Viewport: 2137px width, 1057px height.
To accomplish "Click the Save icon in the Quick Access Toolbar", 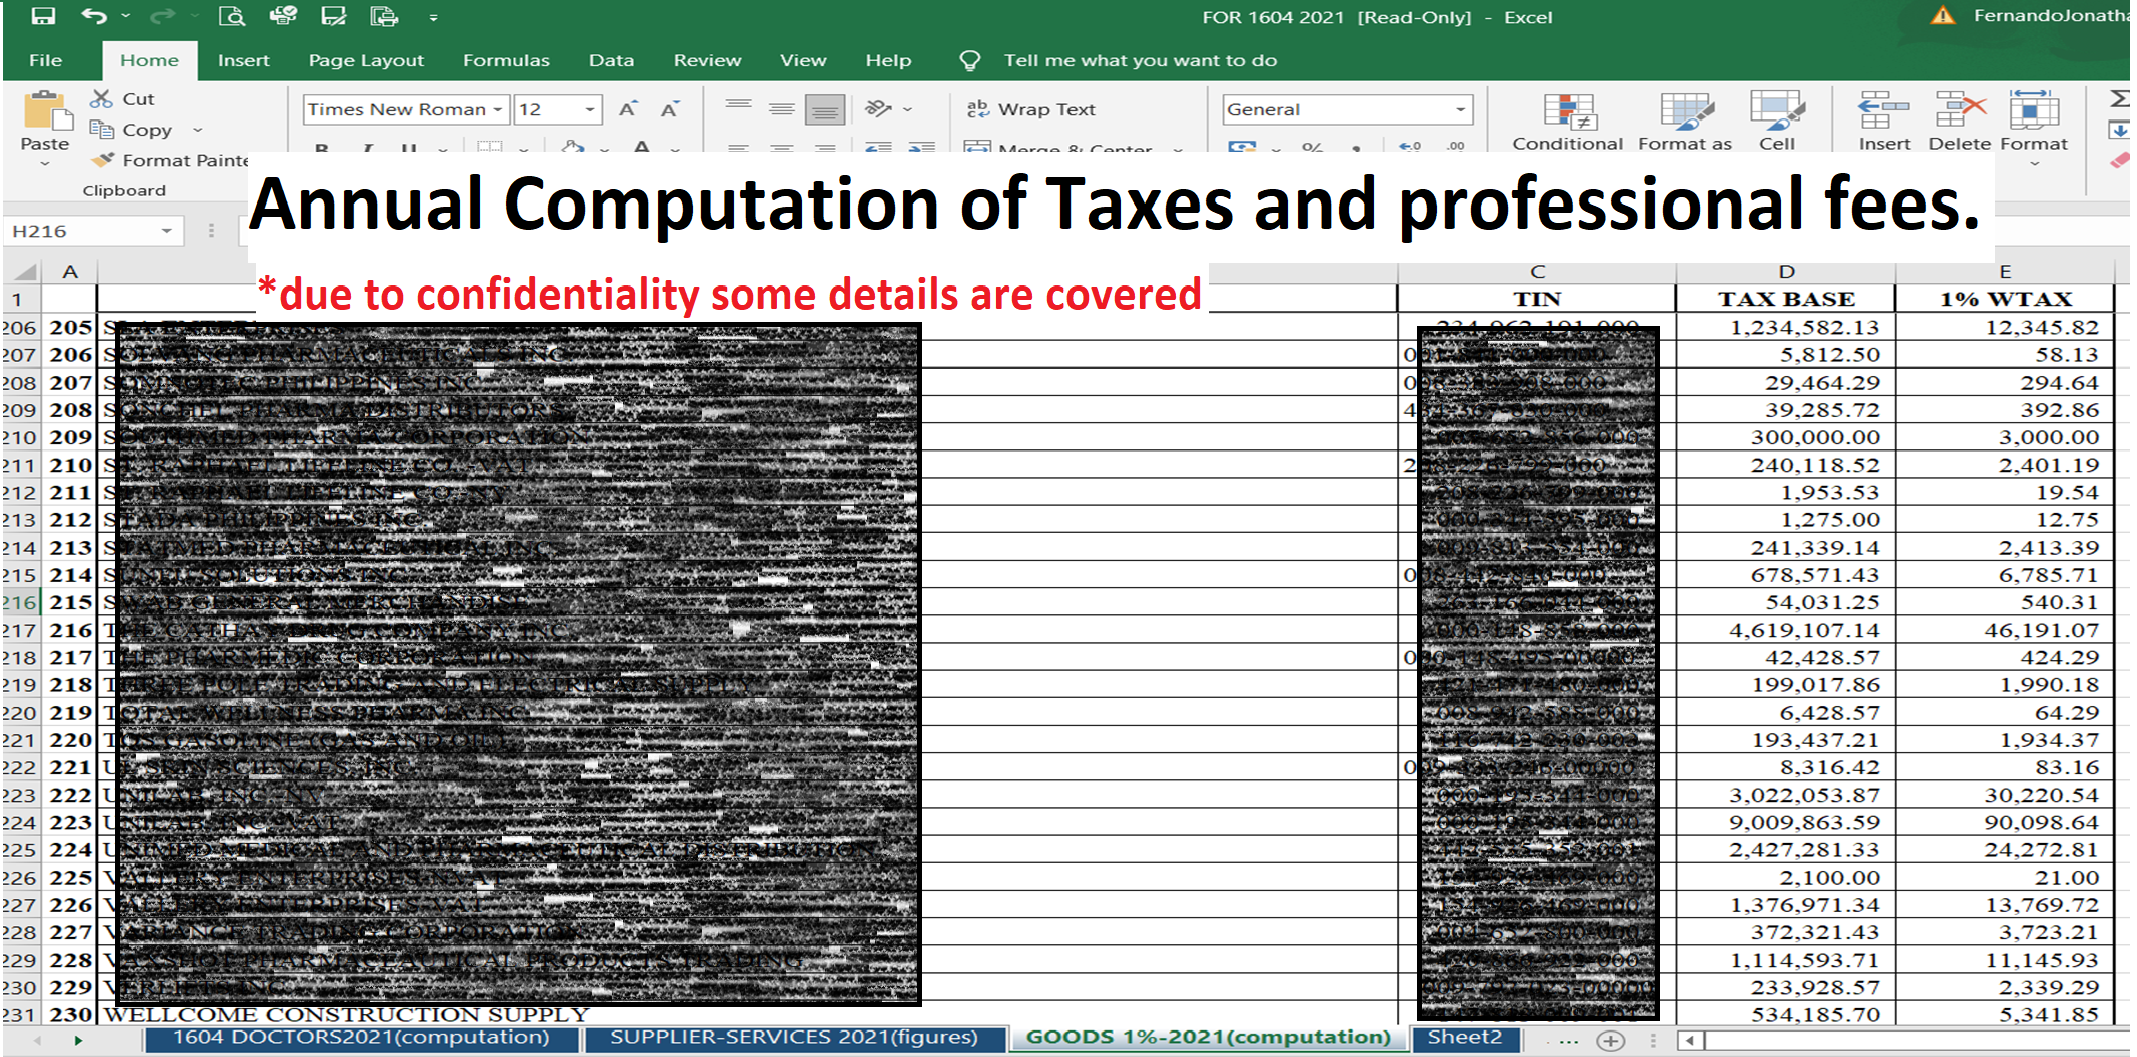I will (x=43, y=16).
